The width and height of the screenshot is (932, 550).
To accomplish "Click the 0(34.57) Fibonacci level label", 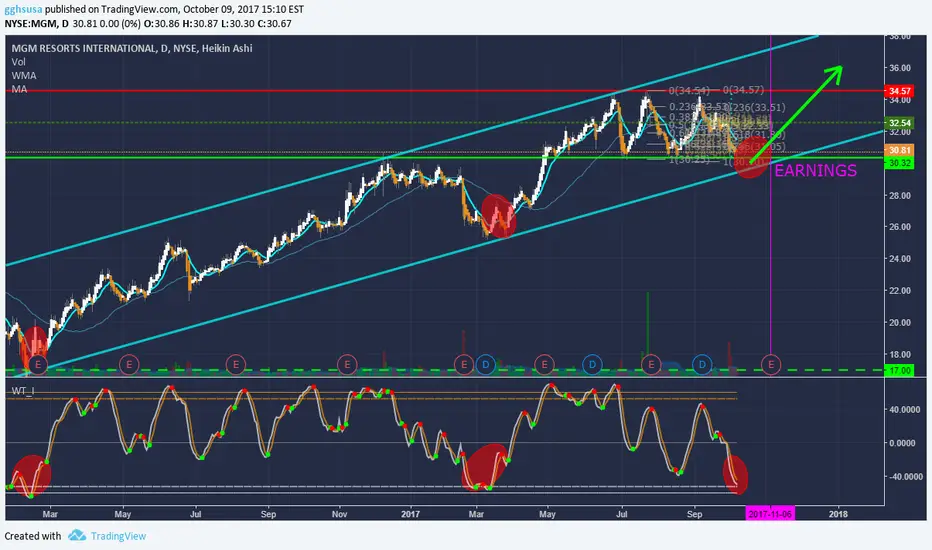I will point(744,90).
